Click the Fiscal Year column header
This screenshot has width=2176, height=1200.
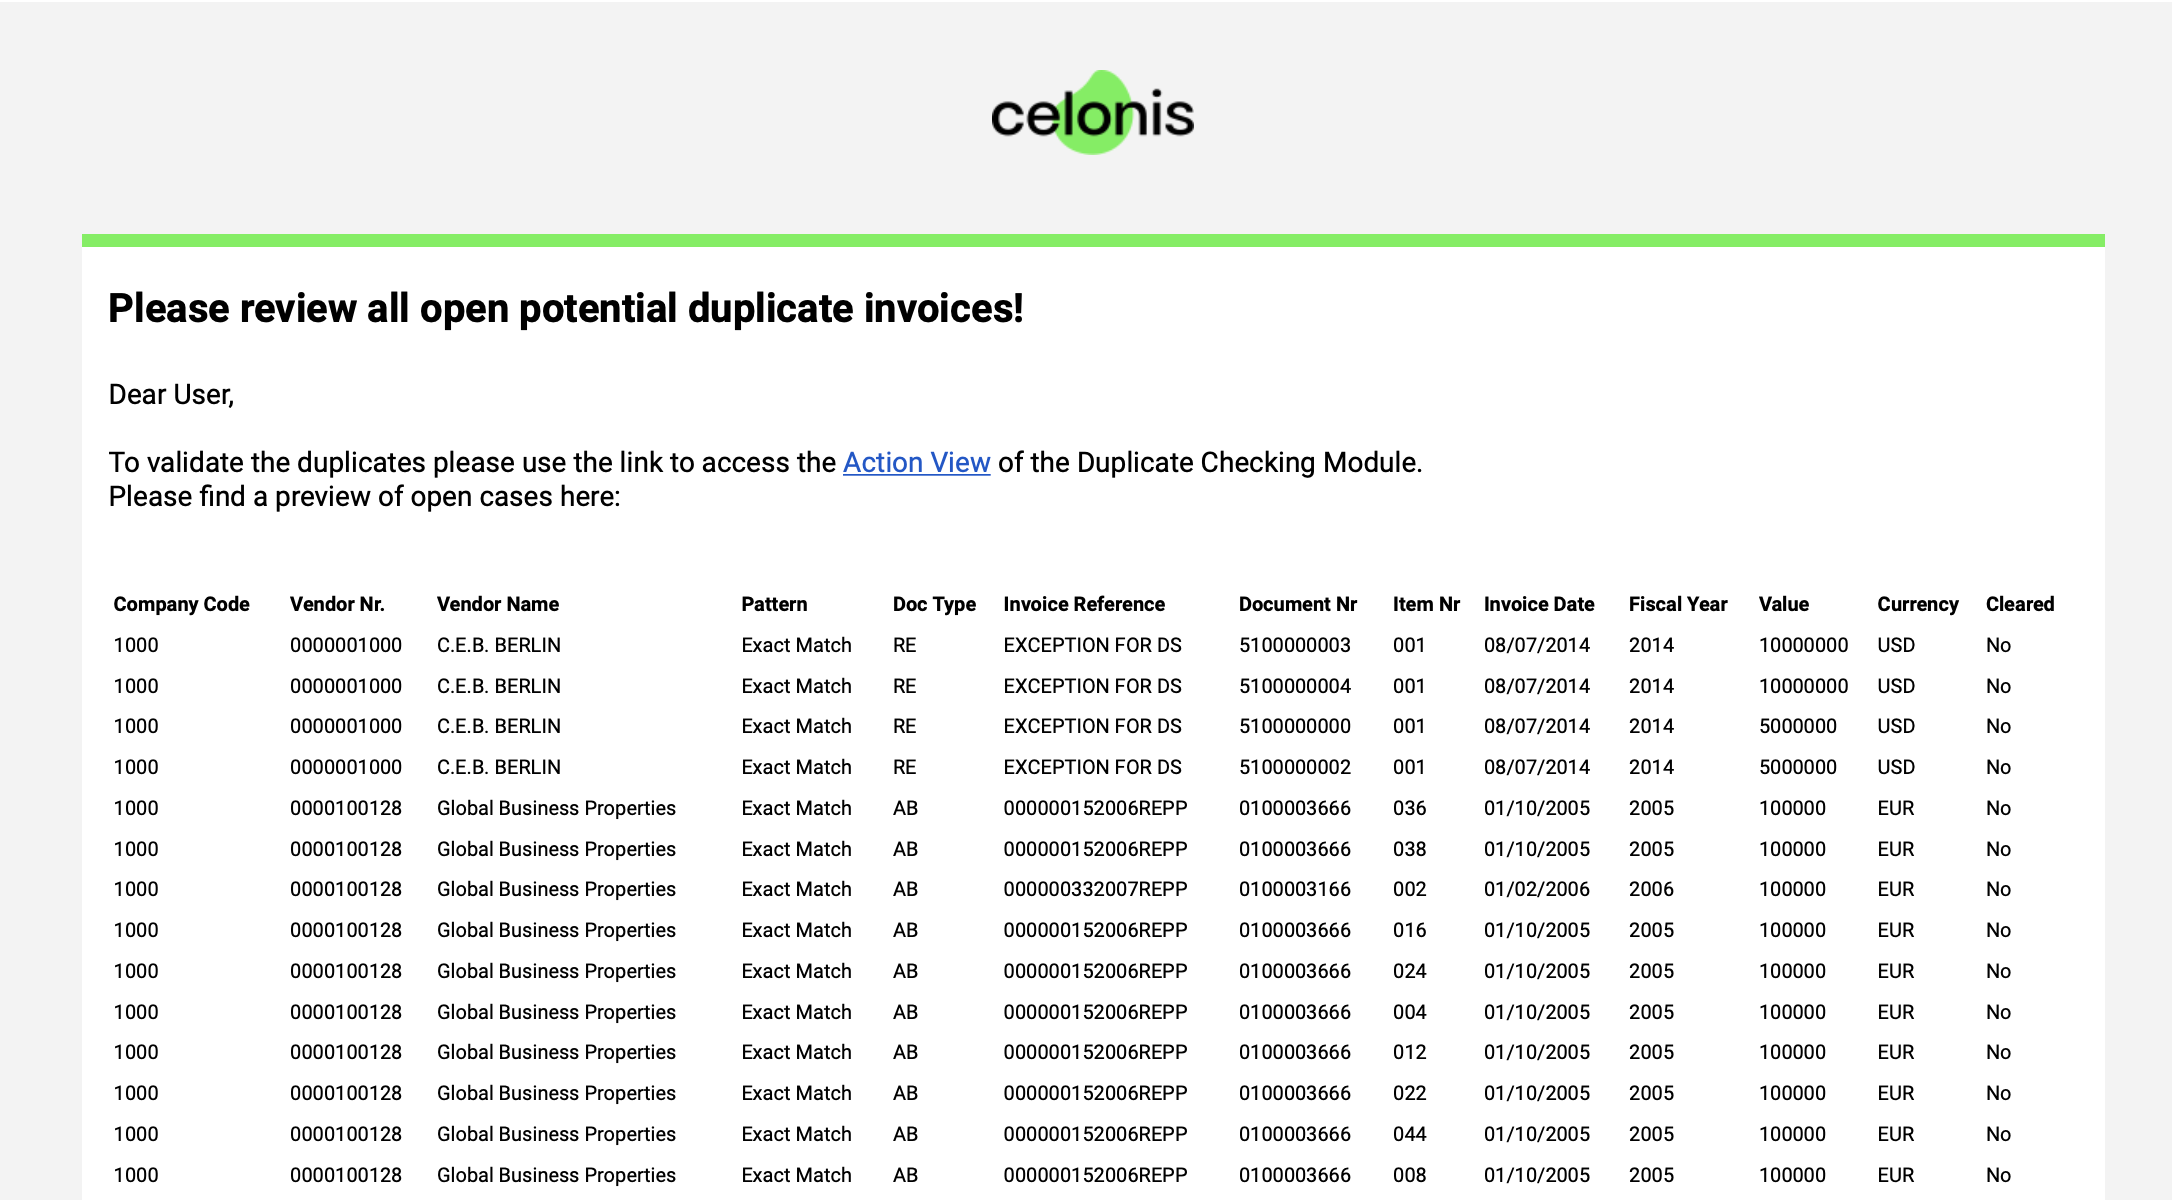click(x=1678, y=604)
